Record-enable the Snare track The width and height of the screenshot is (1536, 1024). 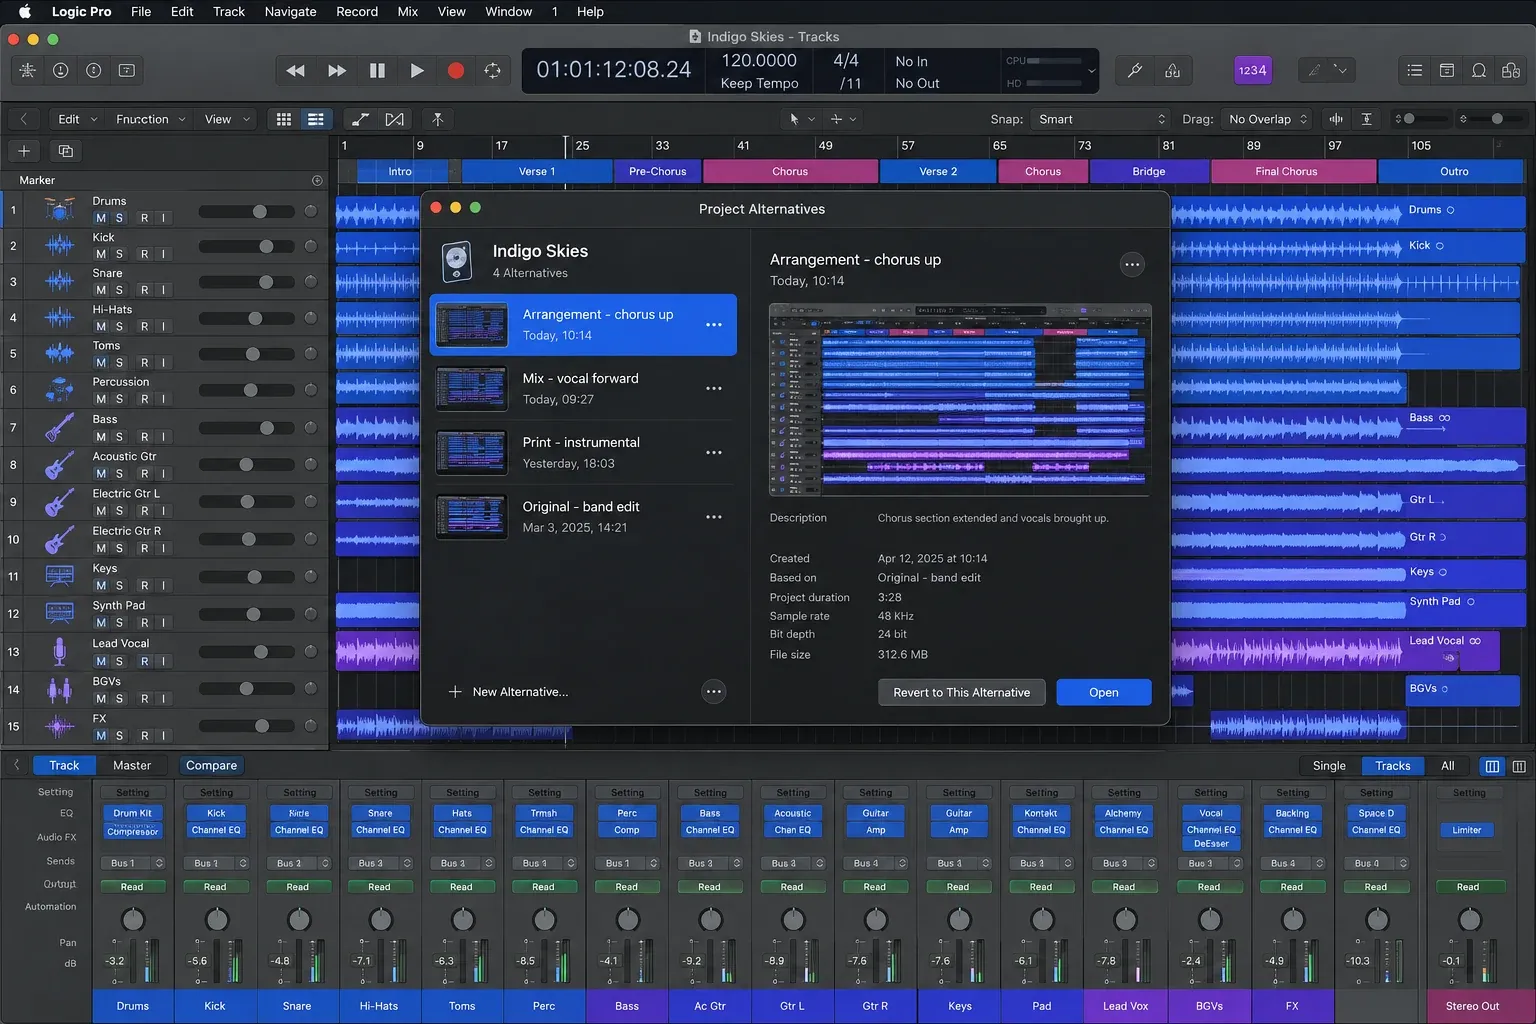pos(144,290)
